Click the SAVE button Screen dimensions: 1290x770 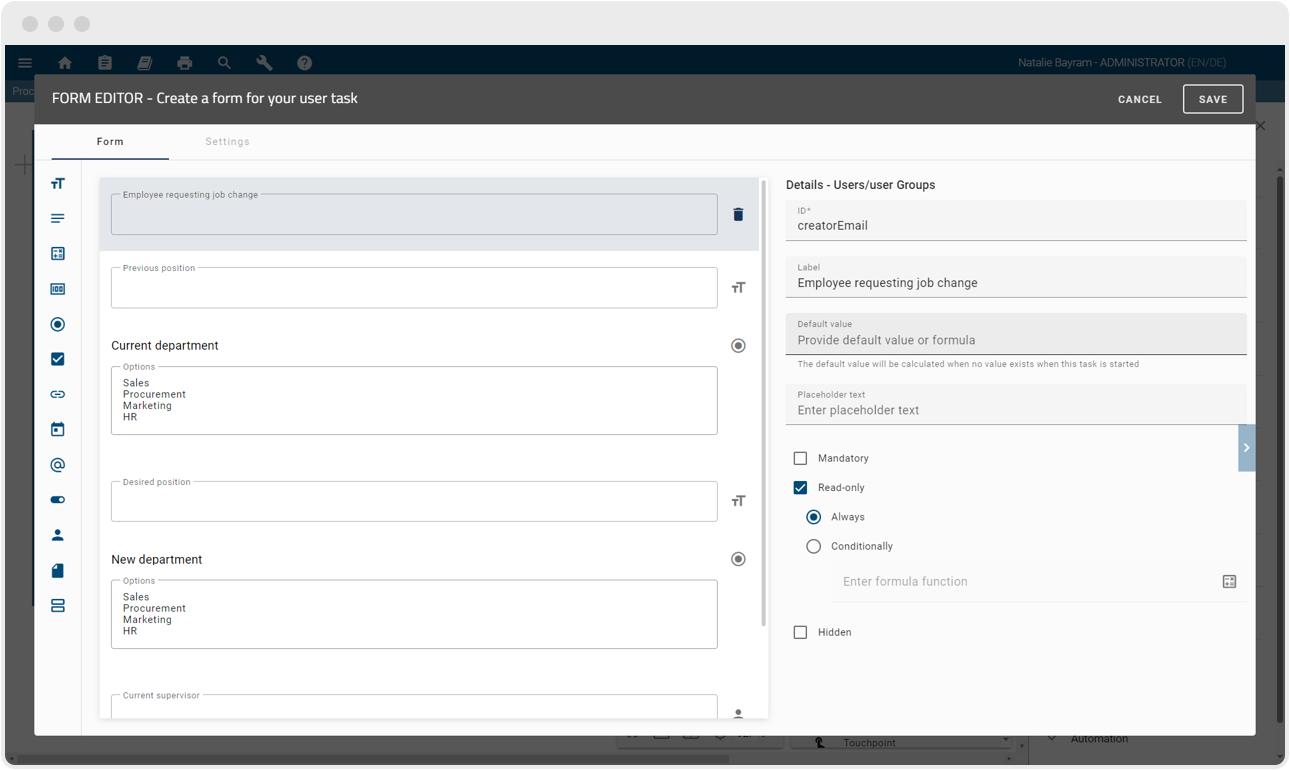click(1213, 100)
